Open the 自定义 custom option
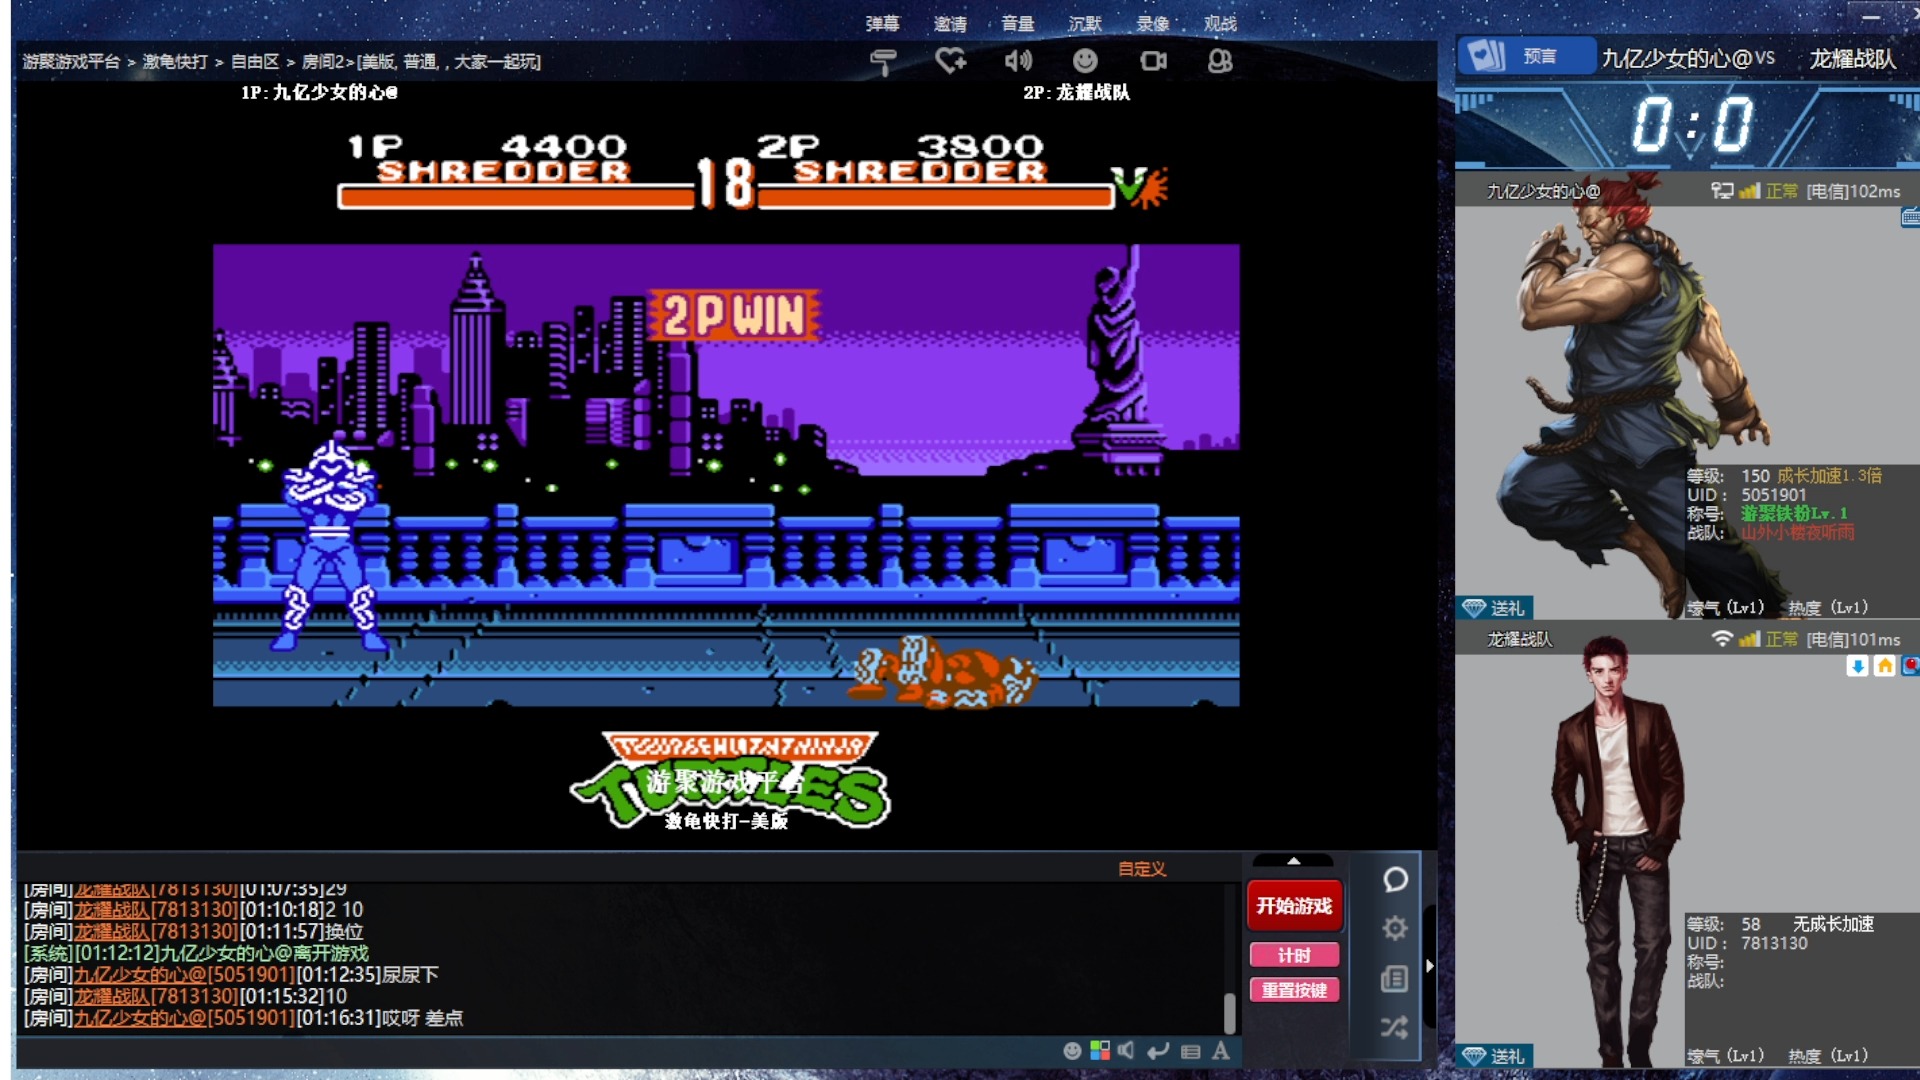Viewport: 1920px width, 1080px height. 1142,869
